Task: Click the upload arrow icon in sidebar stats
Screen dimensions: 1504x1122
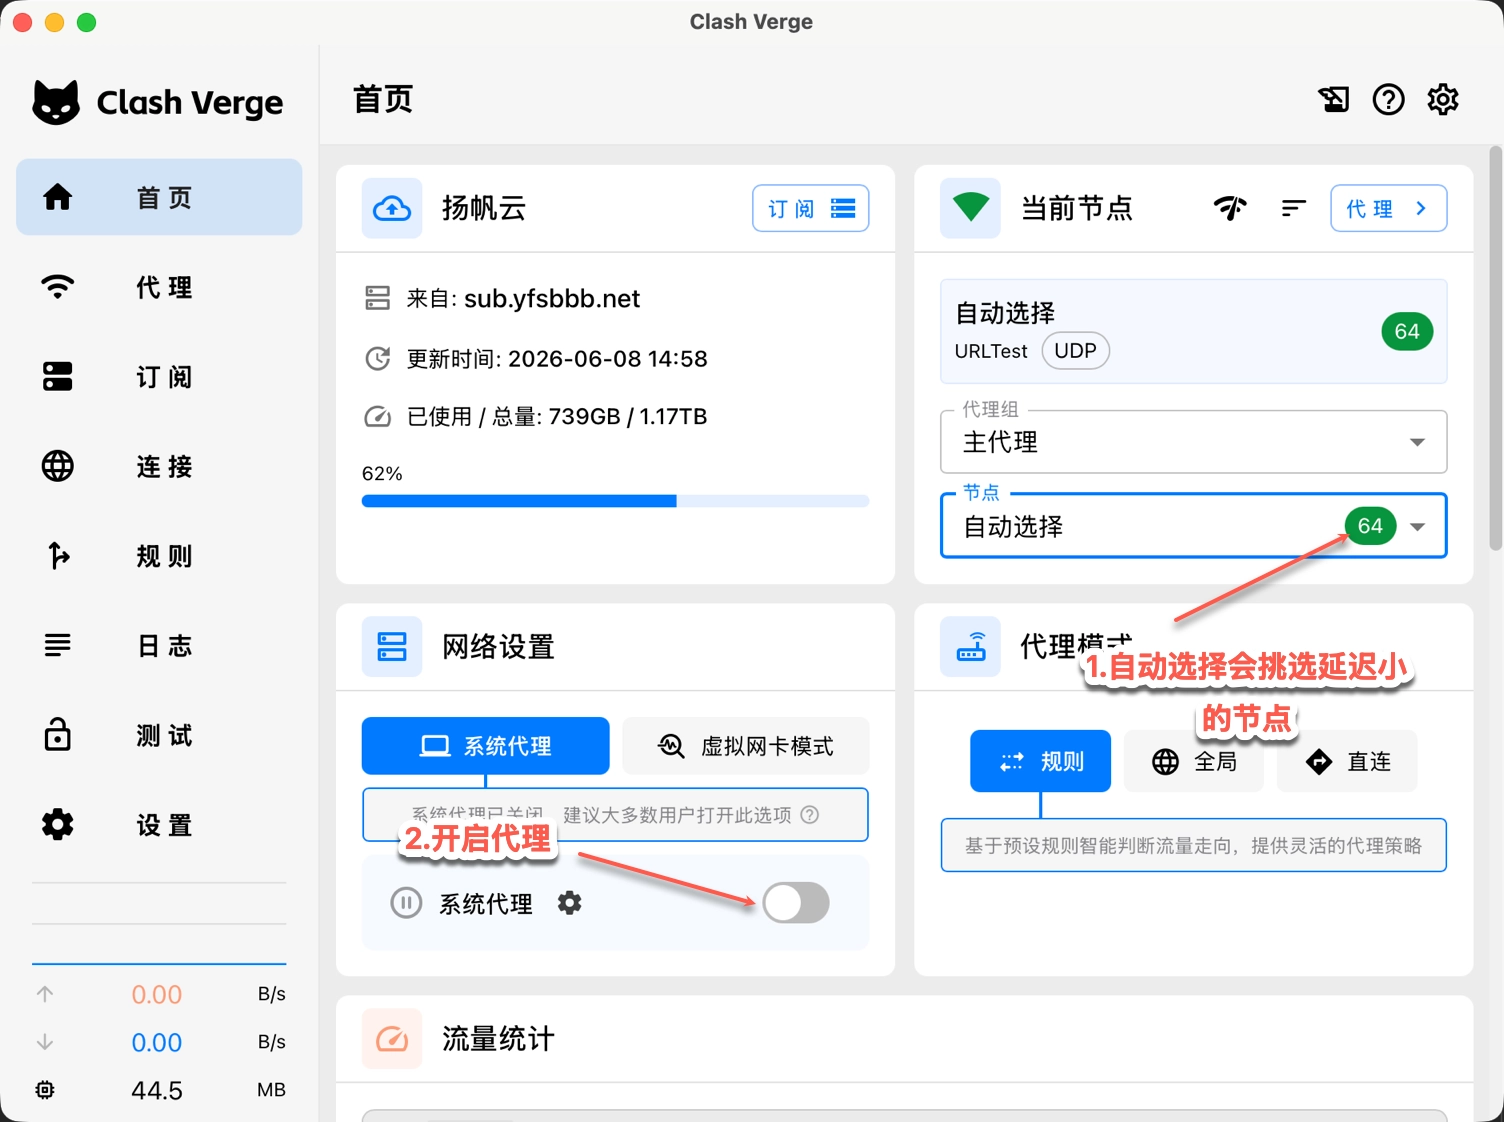Action: coord(45,994)
